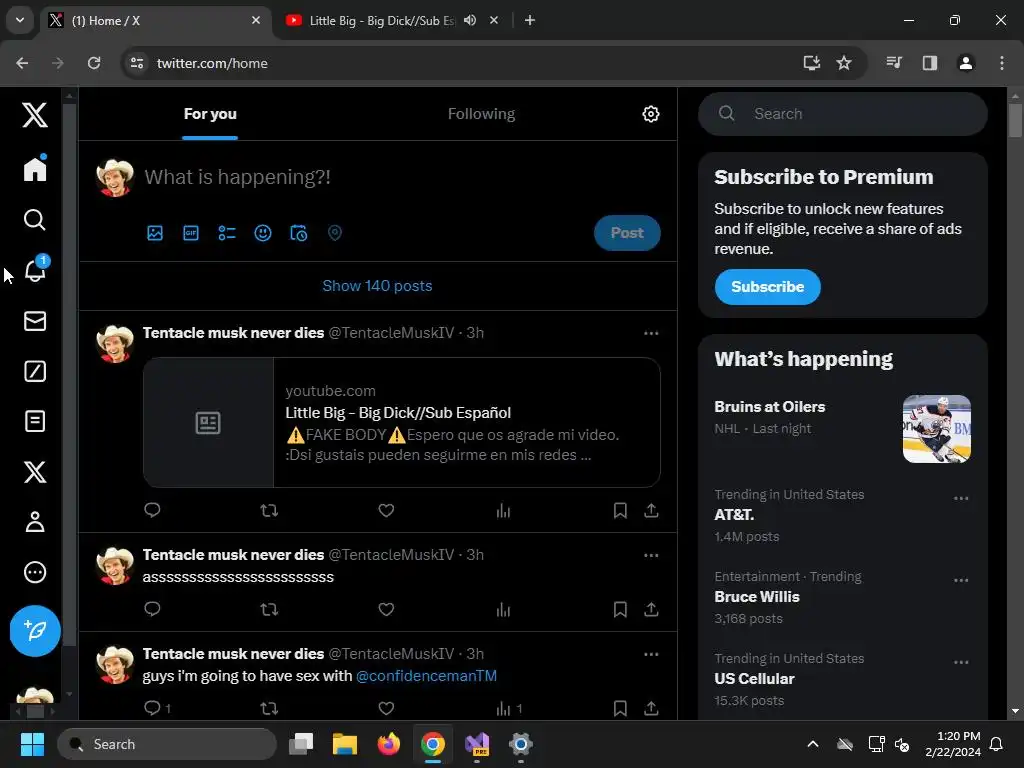Open File Explorer from taskbar
Image resolution: width=1024 pixels, height=768 pixels.
click(x=345, y=744)
